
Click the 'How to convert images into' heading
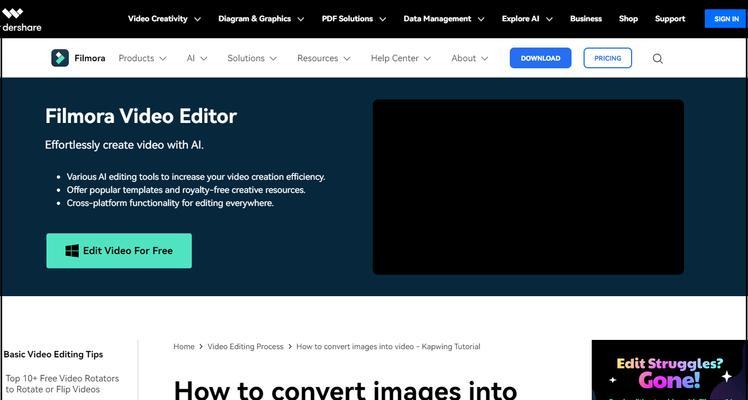(345, 389)
